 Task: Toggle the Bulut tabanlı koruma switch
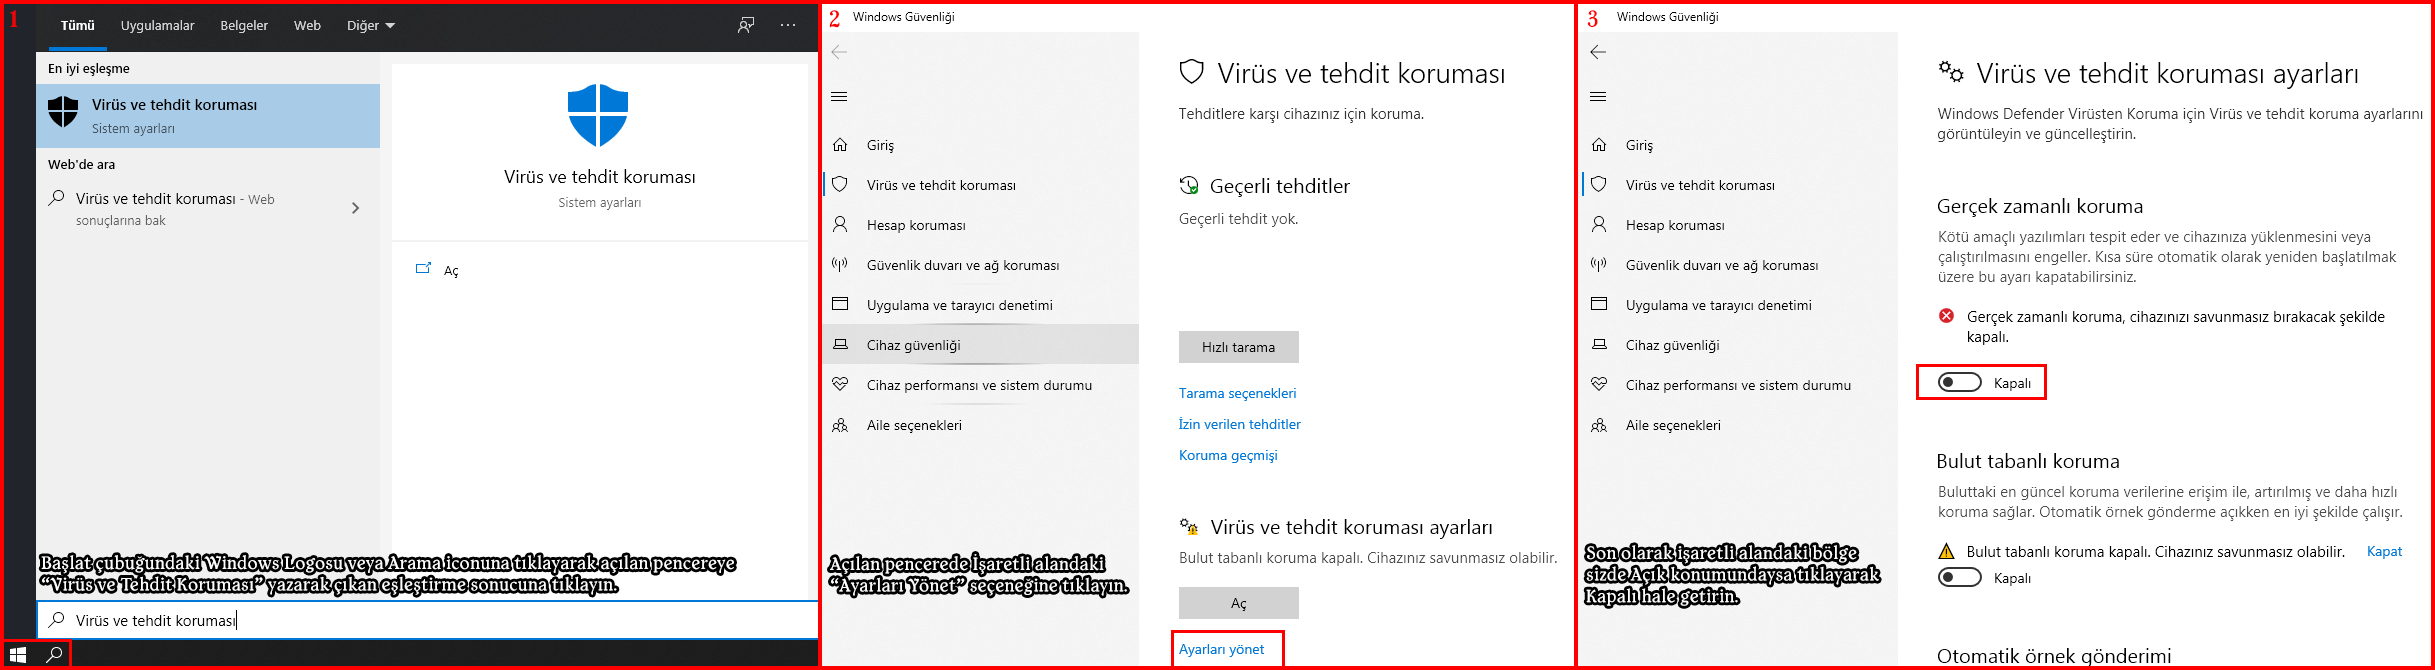coord(1959,578)
